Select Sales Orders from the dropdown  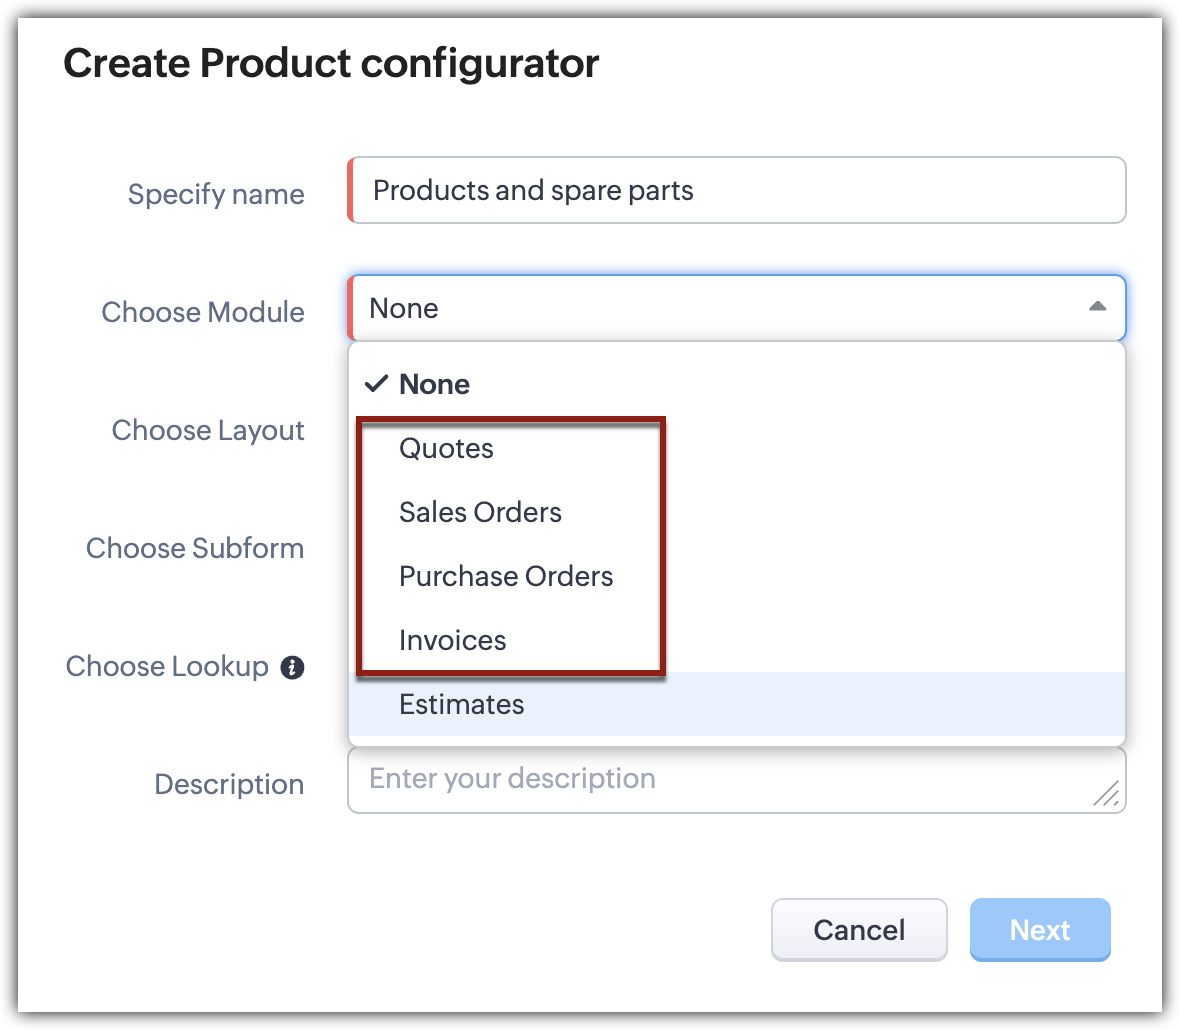[480, 513]
